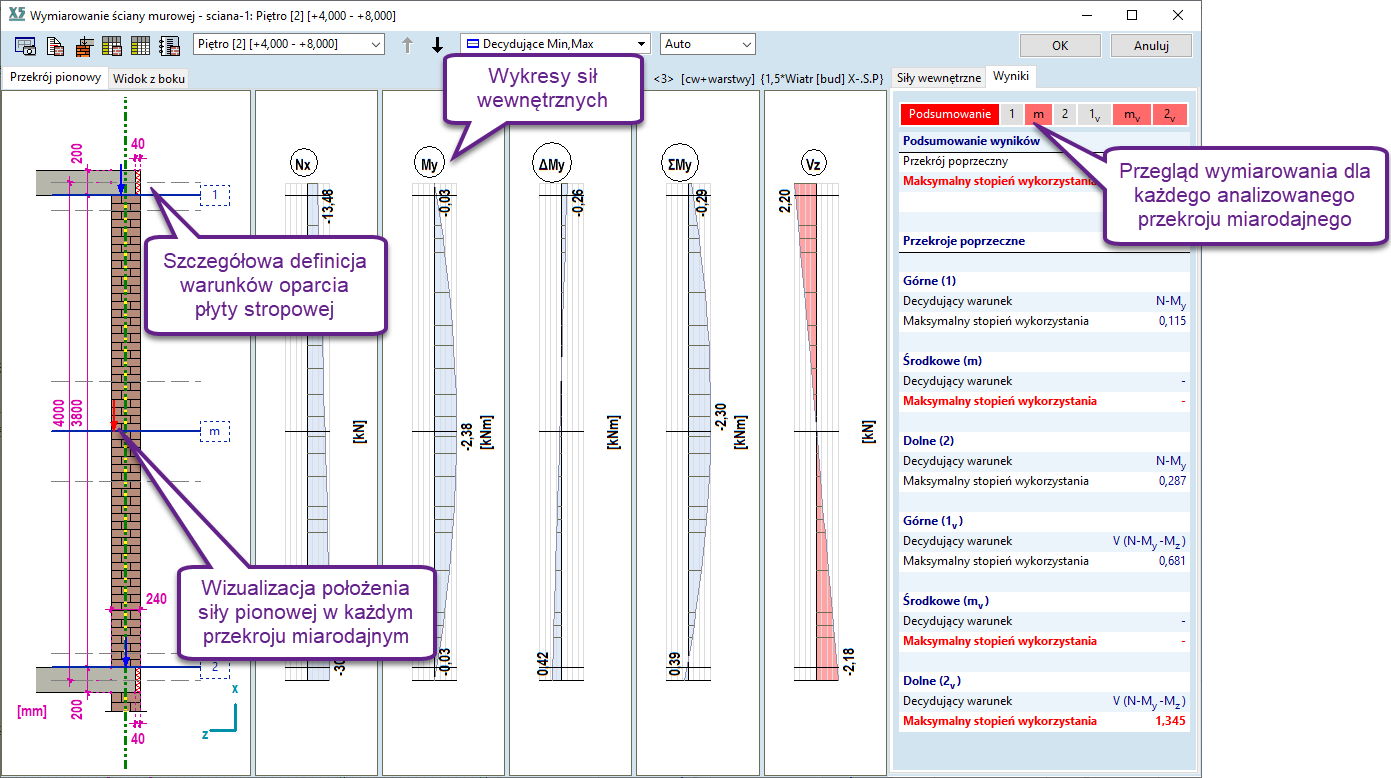Select the '2v' cross-section result button
Image resolution: width=1391 pixels, height=778 pixels.
(1170, 114)
